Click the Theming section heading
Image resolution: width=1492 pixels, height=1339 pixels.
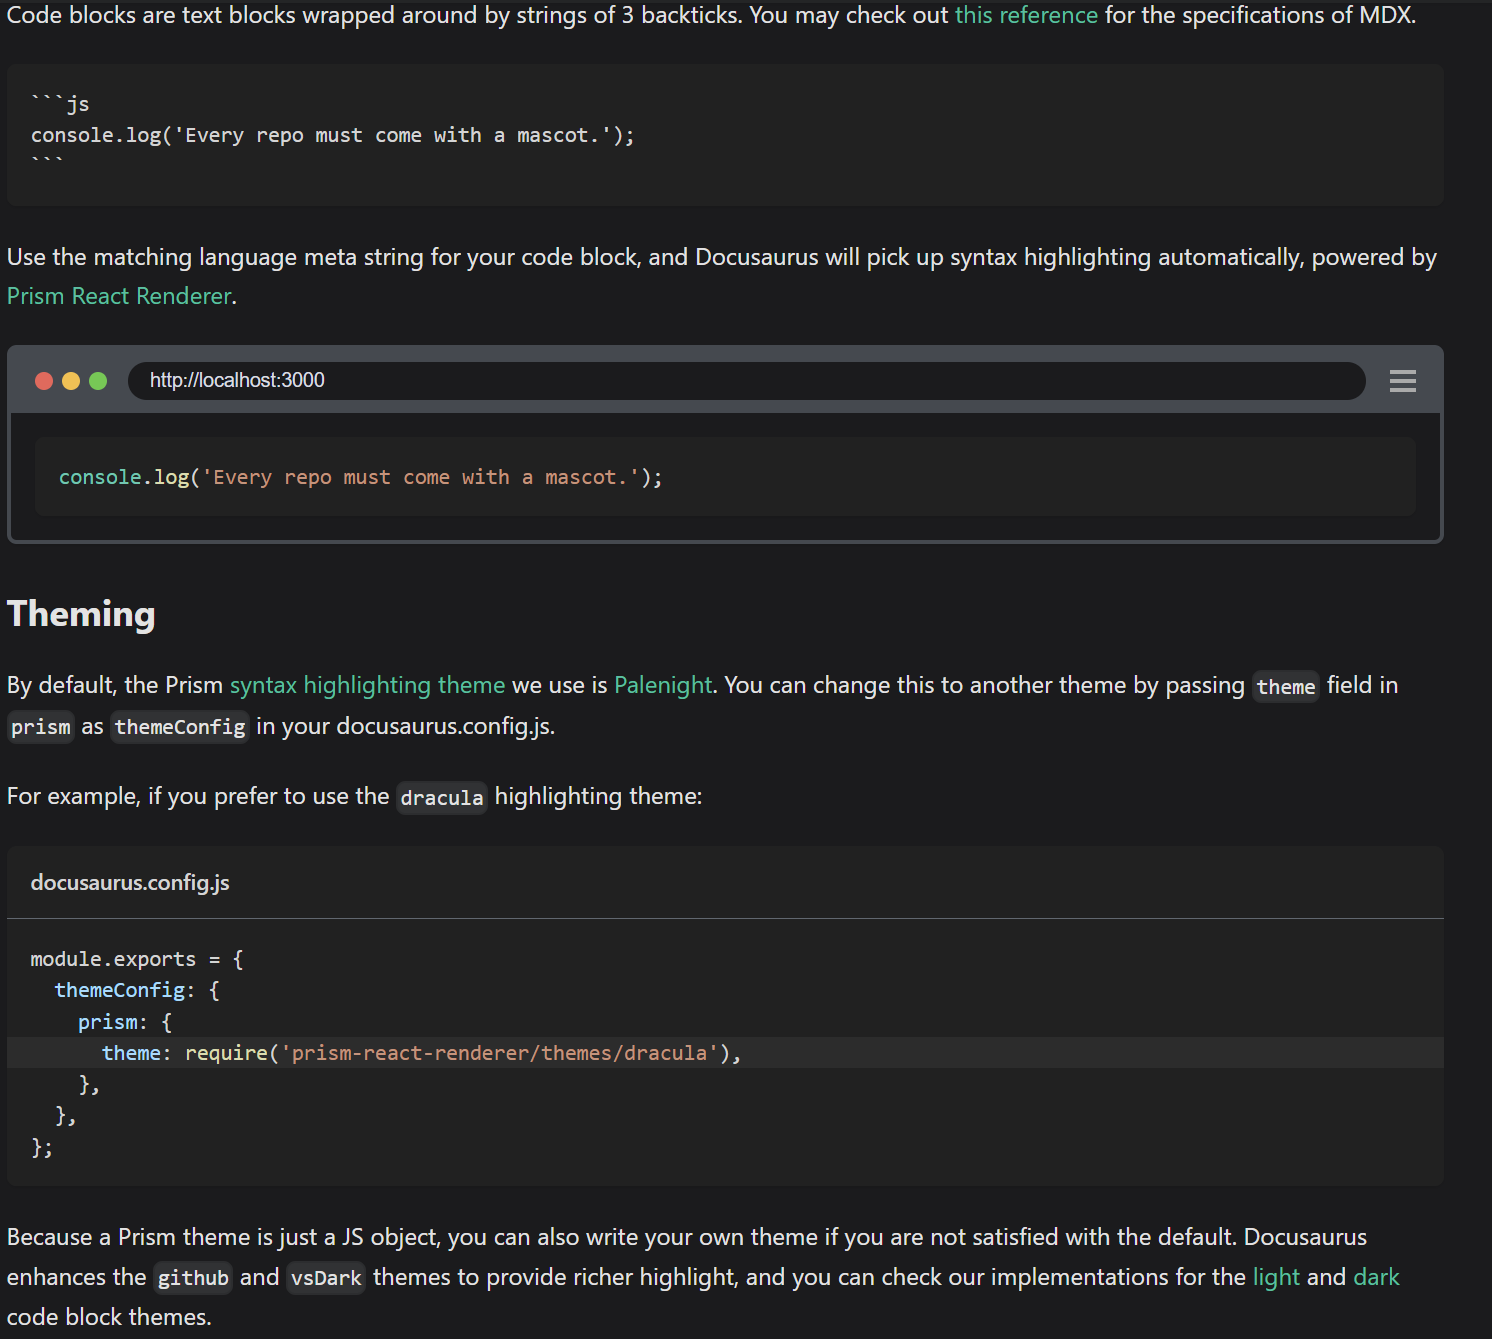coord(81,614)
